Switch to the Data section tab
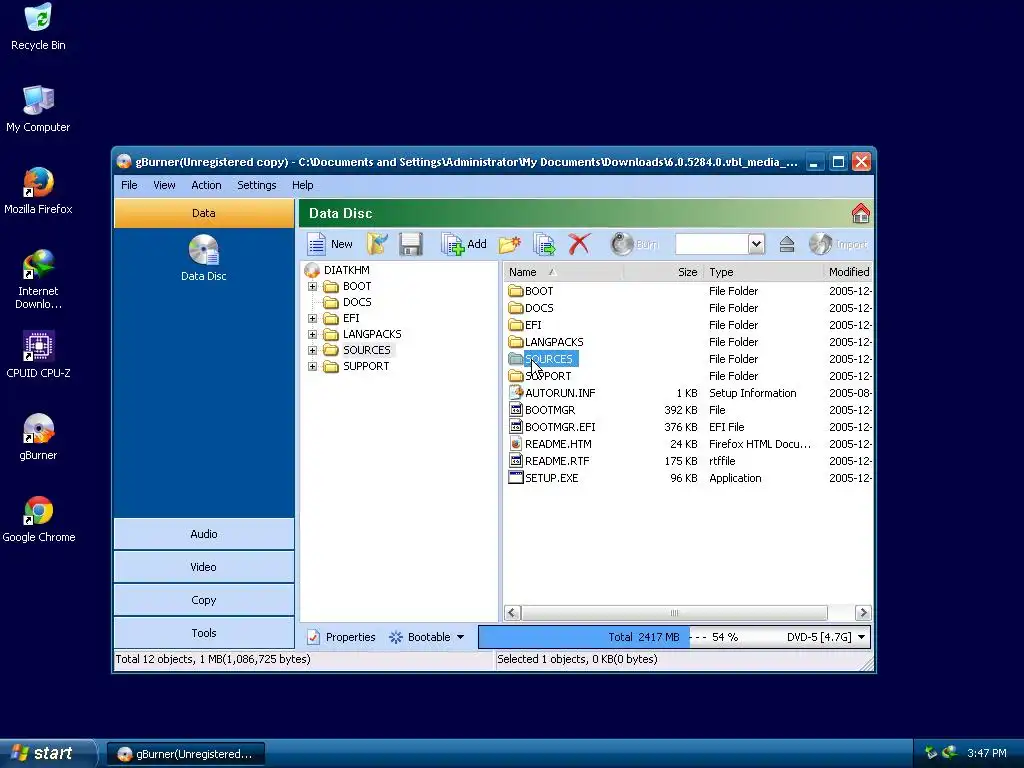The width and height of the screenshot is (1024, 768). (x=204, y=213)
